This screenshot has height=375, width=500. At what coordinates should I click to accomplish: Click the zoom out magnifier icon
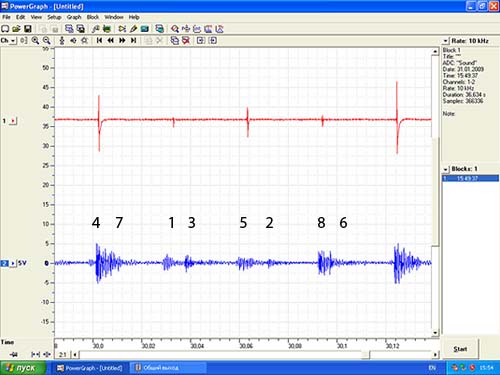point(47,41)
